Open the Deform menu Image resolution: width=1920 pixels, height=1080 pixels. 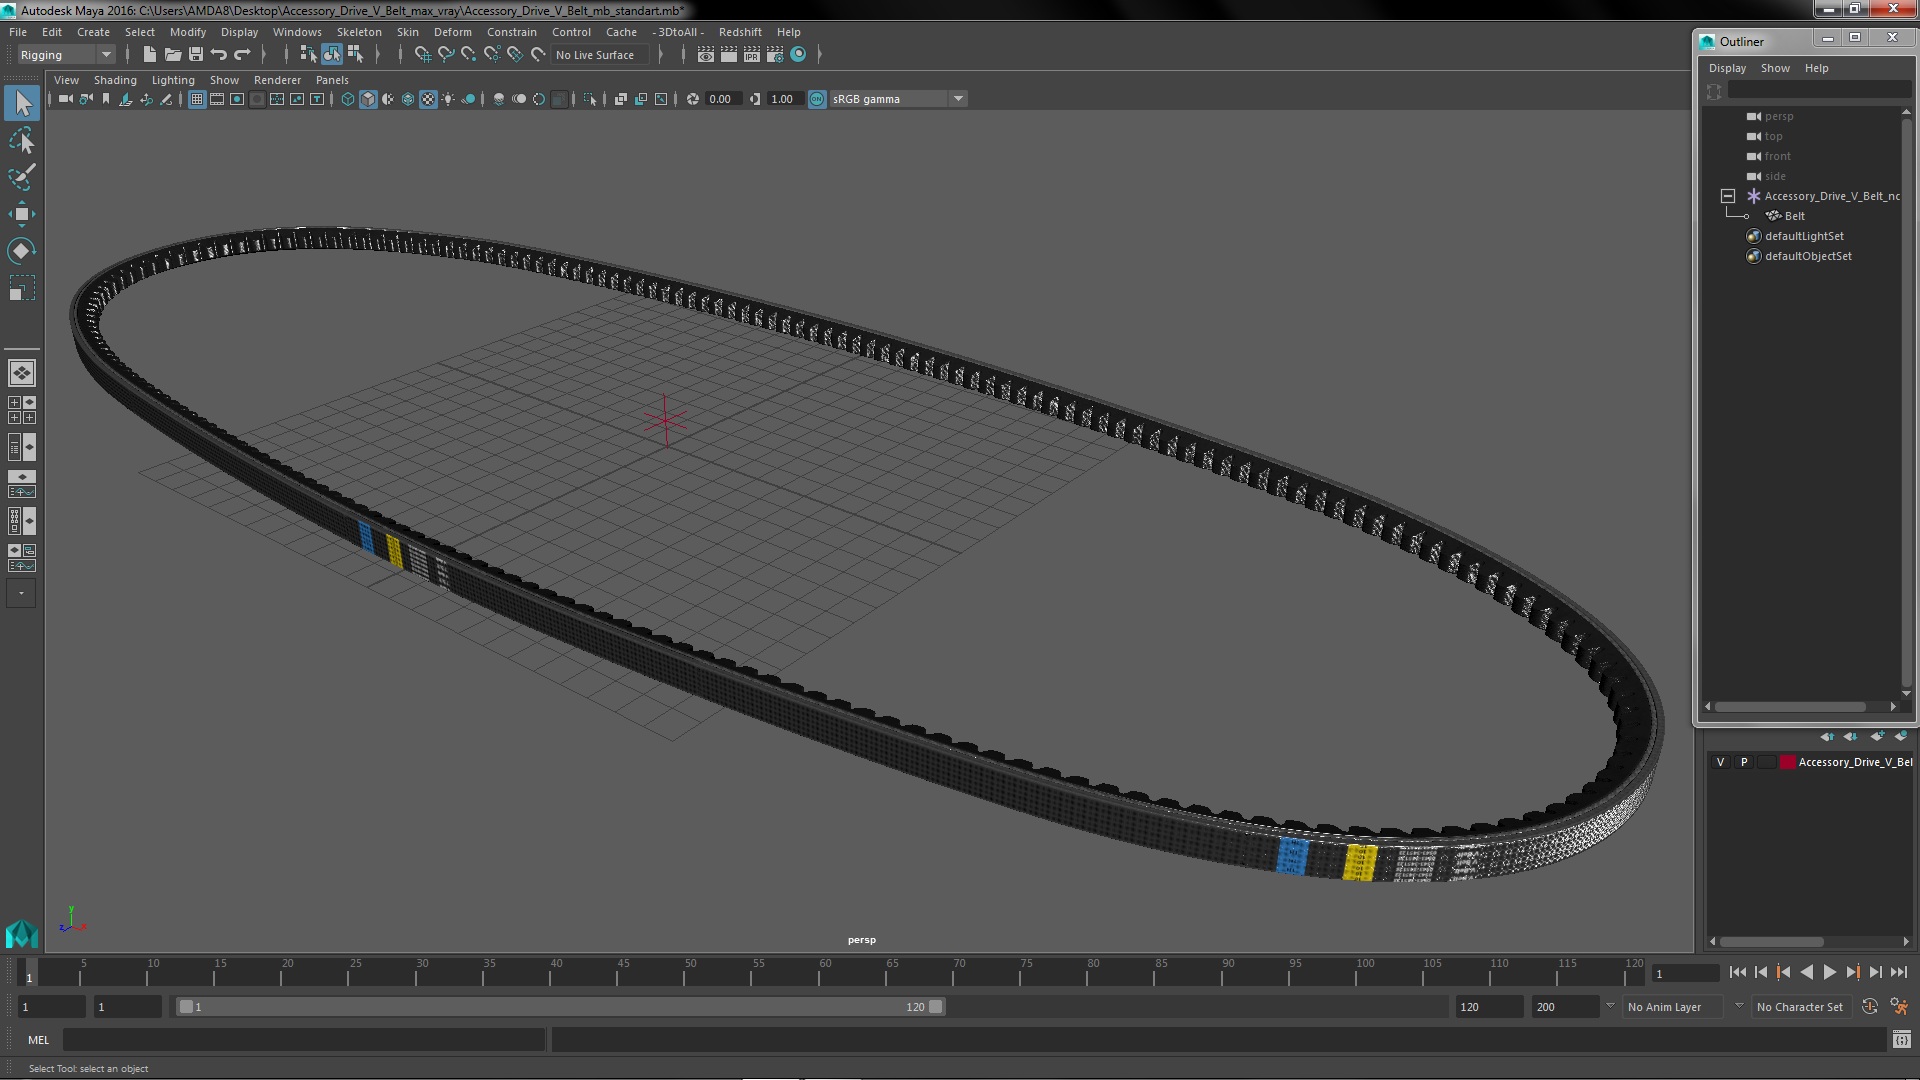(x=452, y=32)
